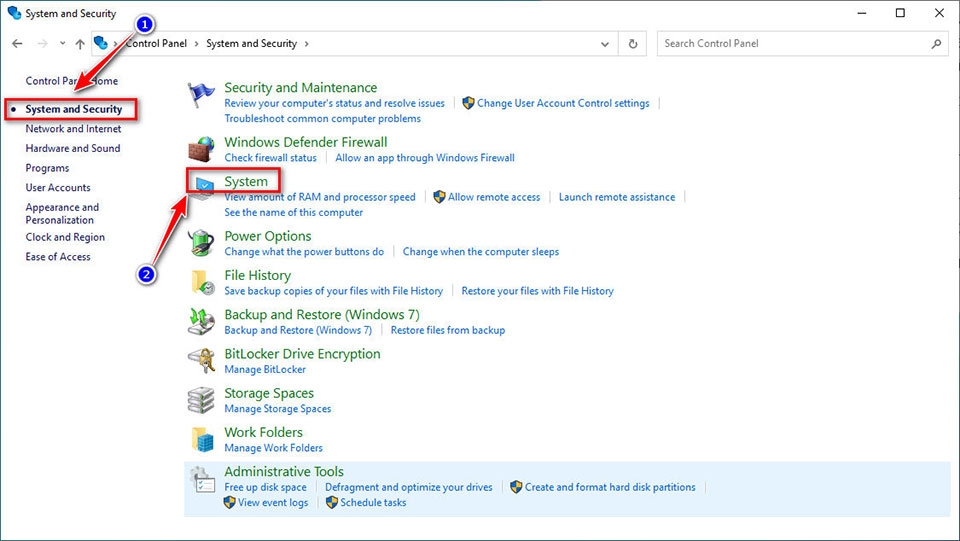Viewport: 960px width, 541px height.
Task: Click the System and Security title bar icon
Action: (14, 13)
